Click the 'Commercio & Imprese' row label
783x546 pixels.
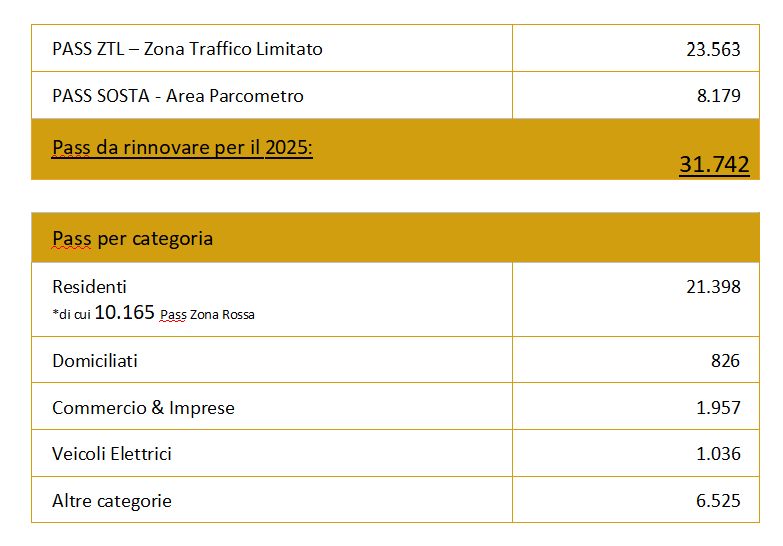tap(143, 408)
